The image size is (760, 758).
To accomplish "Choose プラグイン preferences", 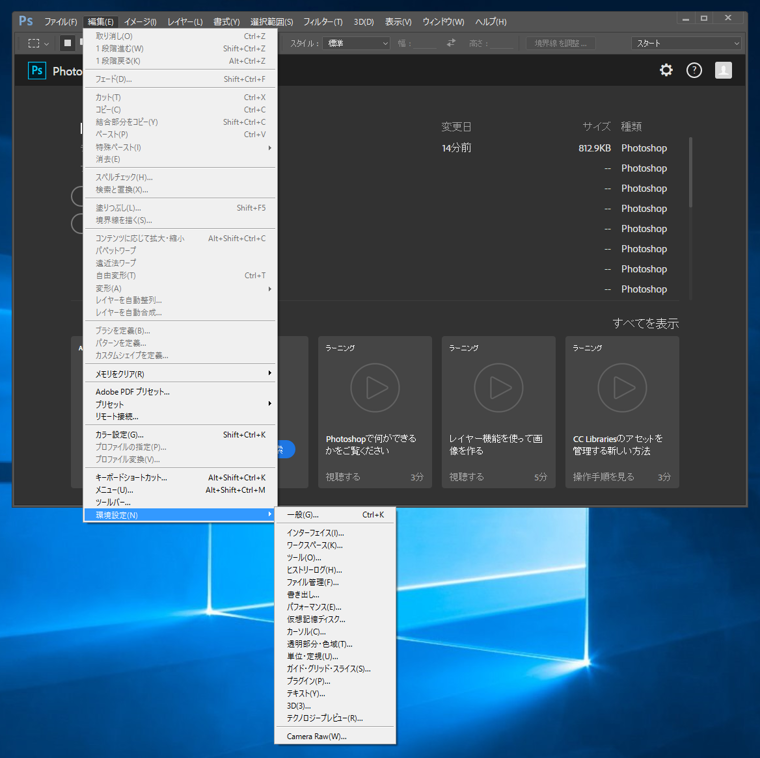I will point(335,681).
